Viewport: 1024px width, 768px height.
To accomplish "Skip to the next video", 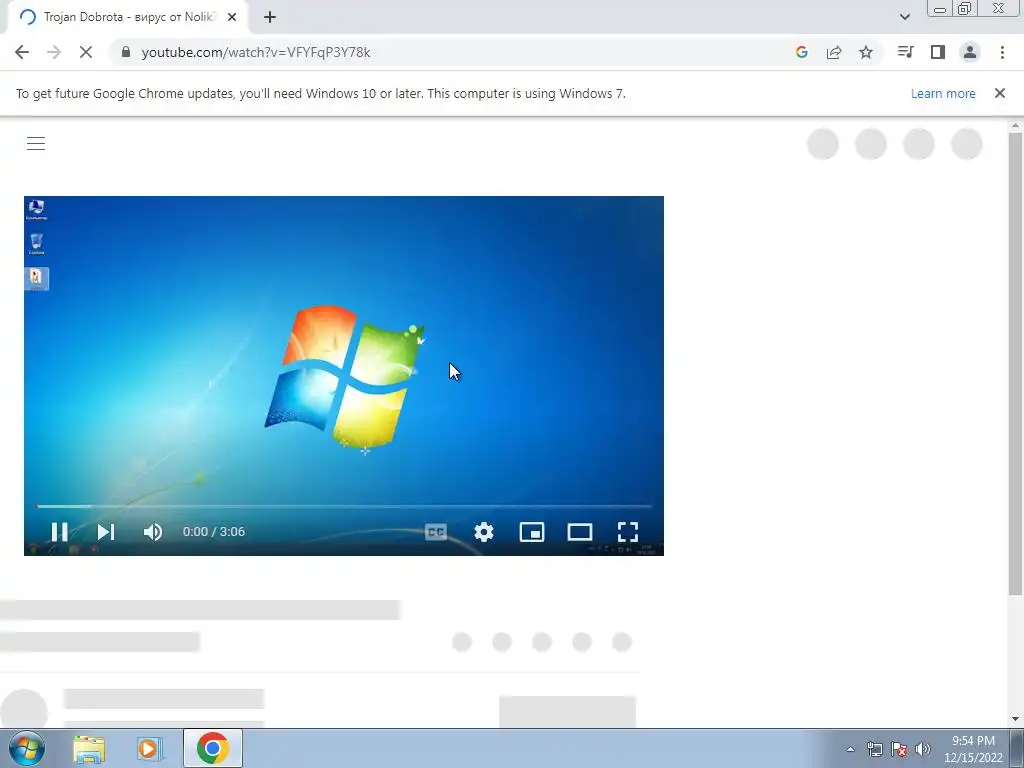I will (106, 532).
